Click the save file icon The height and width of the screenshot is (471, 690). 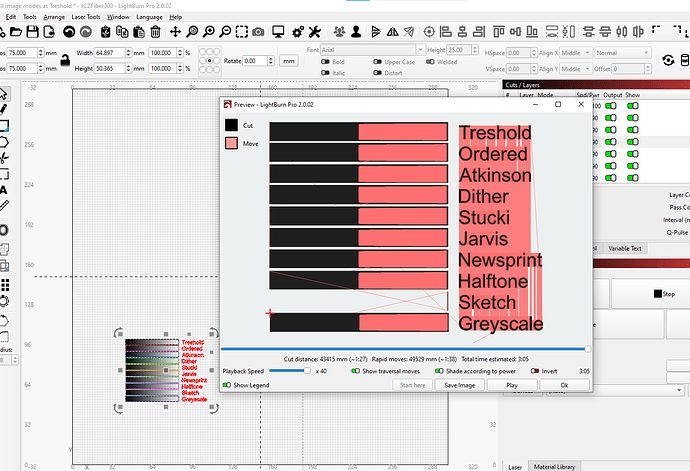pos(33,32)
